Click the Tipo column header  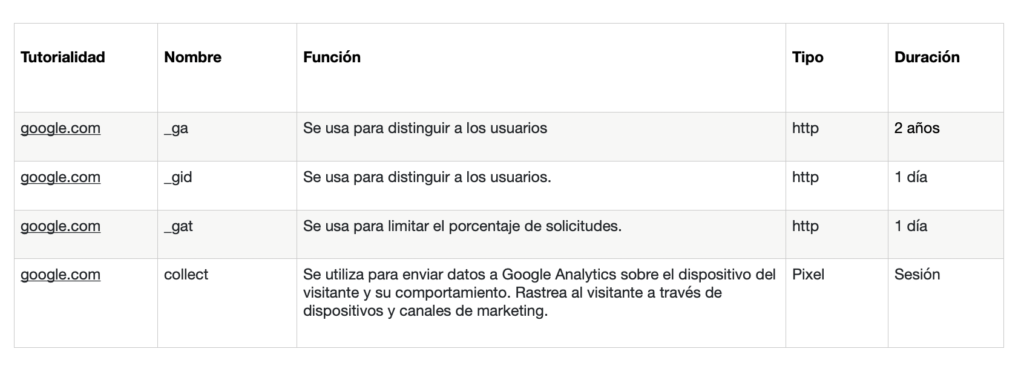(x=808, y=57)
